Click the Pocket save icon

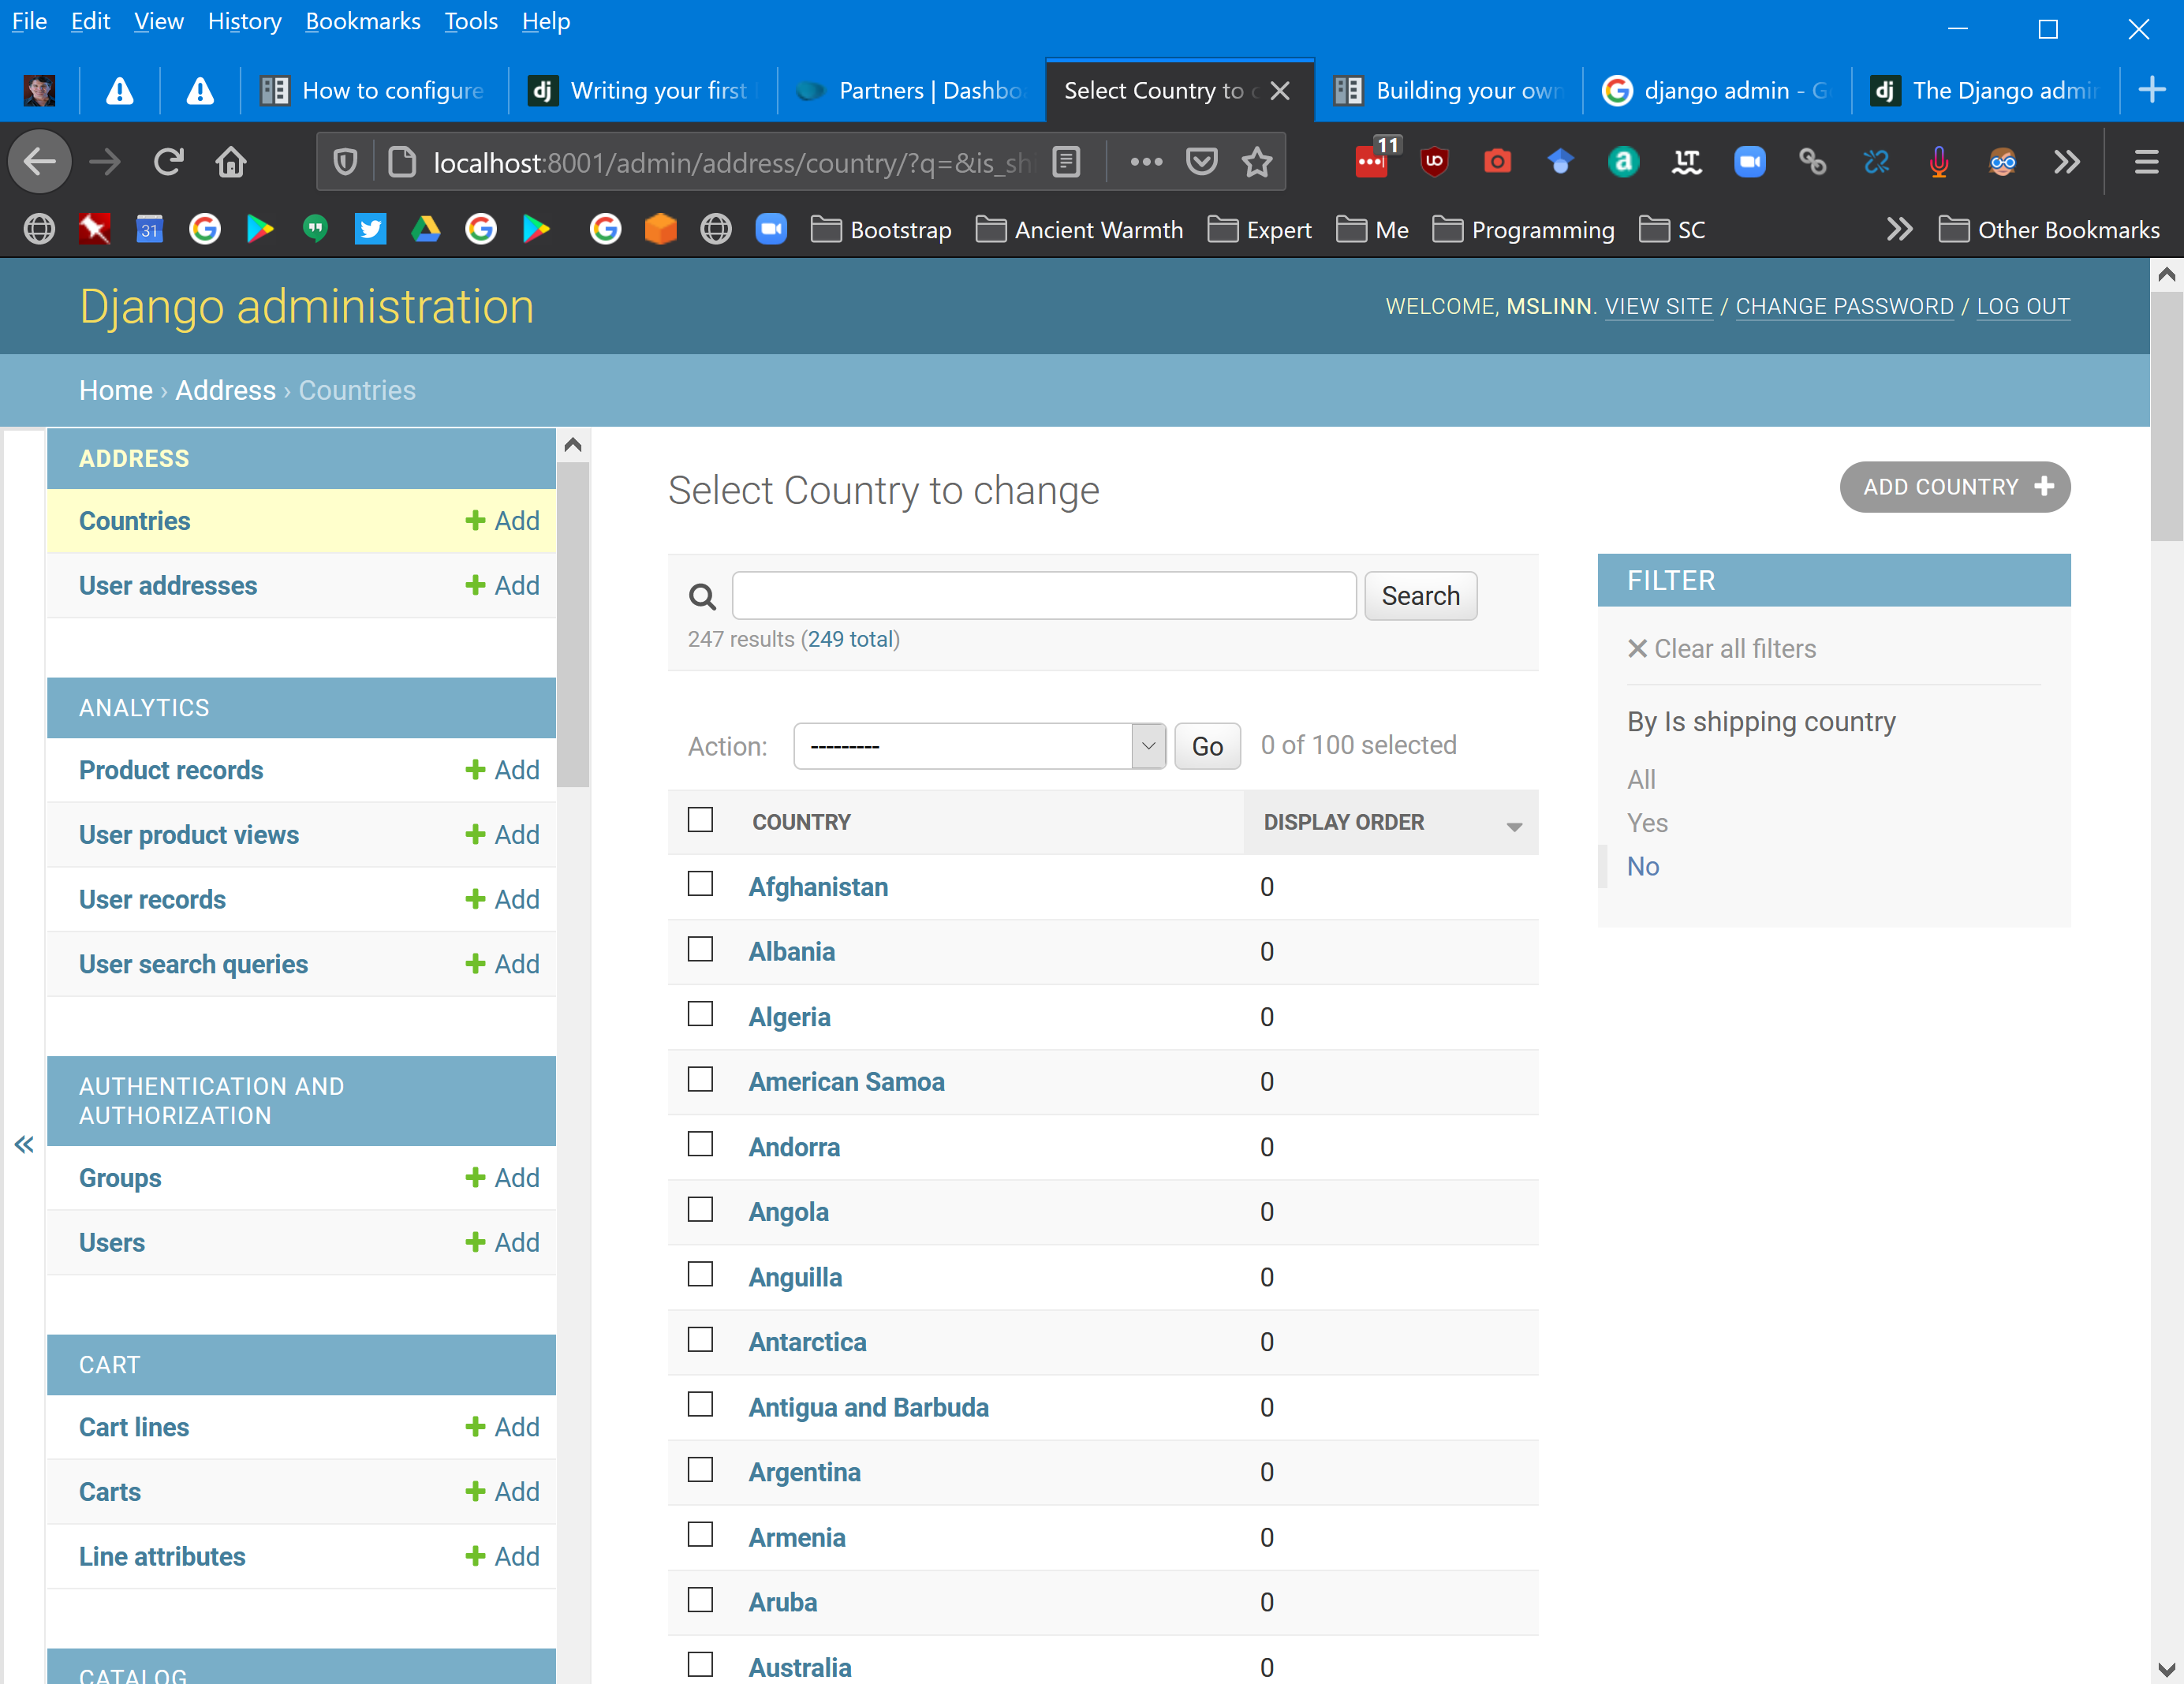pyautogui.click(x=1202, y=161)
